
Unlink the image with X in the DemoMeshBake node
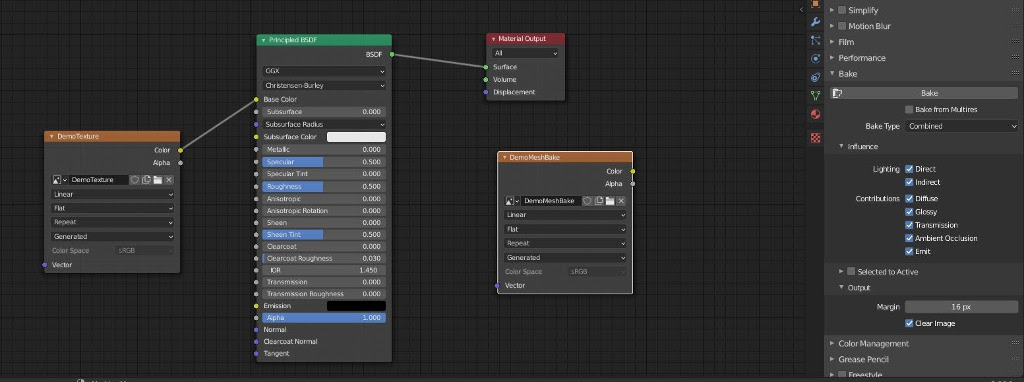point(622,201)
